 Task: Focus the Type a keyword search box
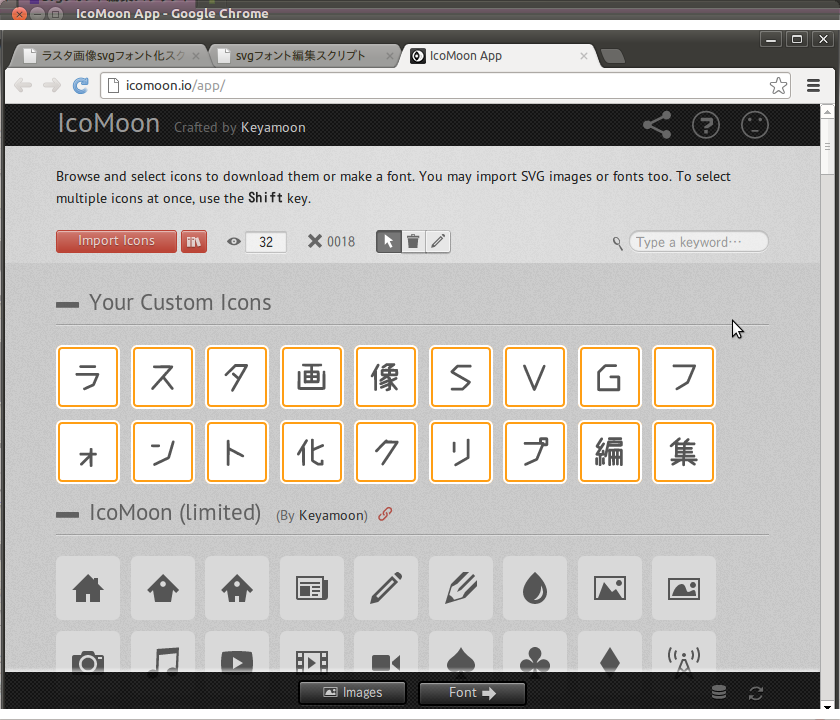[x=699, y=242]
